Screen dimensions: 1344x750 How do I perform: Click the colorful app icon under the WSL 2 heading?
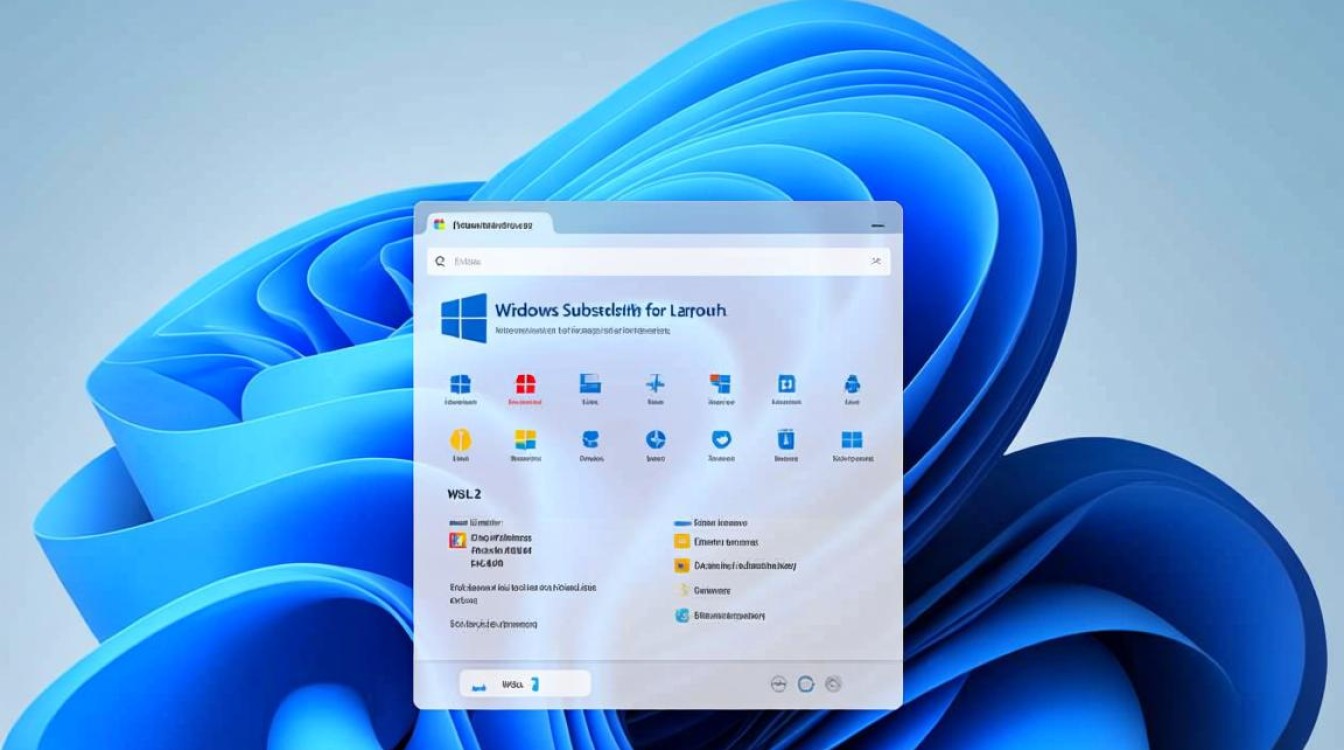point(460,540)
